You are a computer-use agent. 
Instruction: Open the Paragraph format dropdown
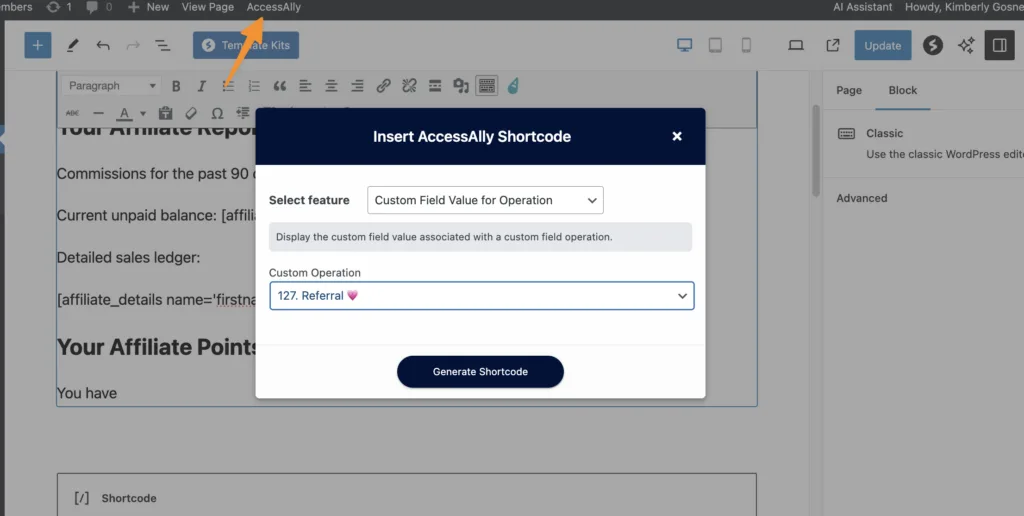[111, 86]
